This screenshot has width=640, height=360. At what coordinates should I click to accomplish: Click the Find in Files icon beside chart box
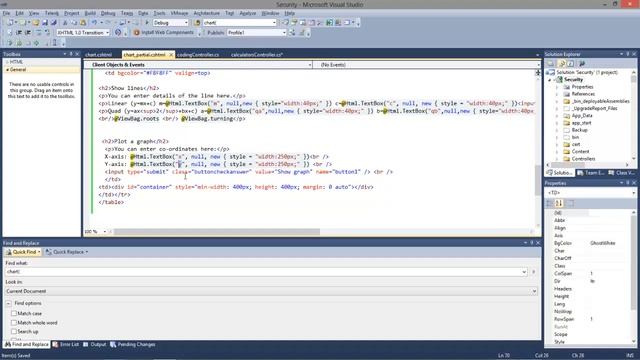click(198, 23)
